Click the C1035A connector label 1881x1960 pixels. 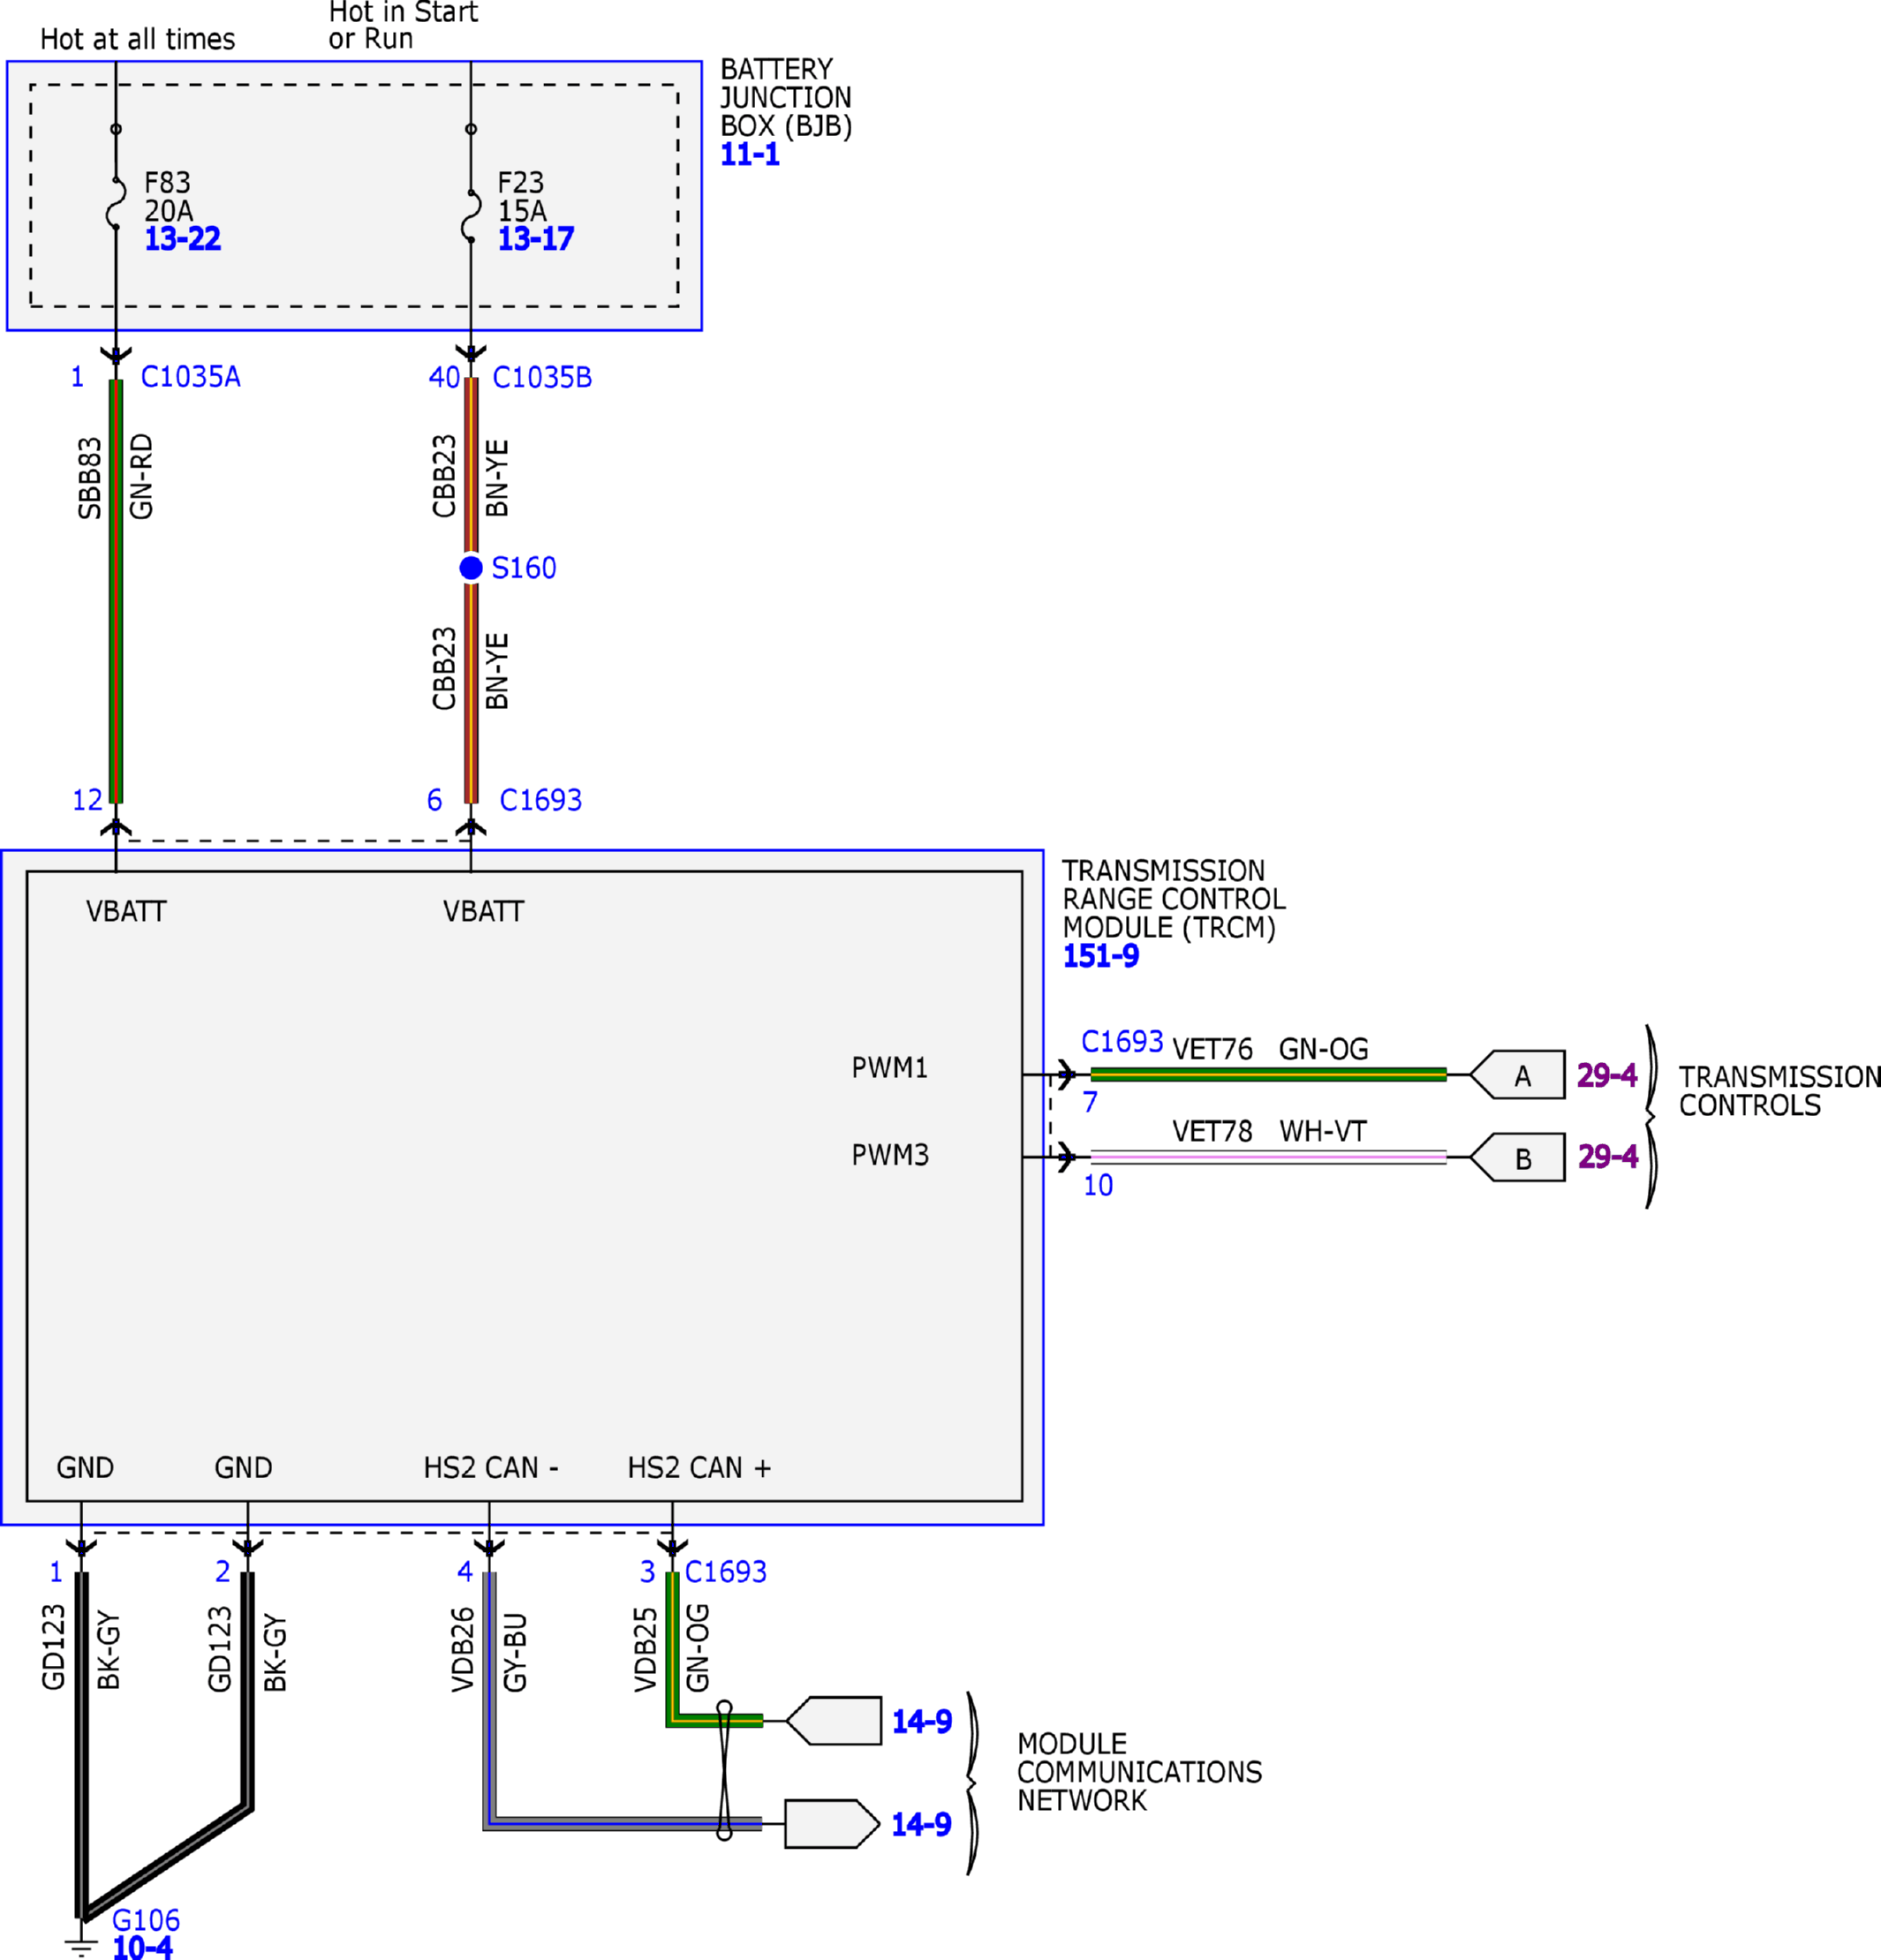[x=190, y=377]
